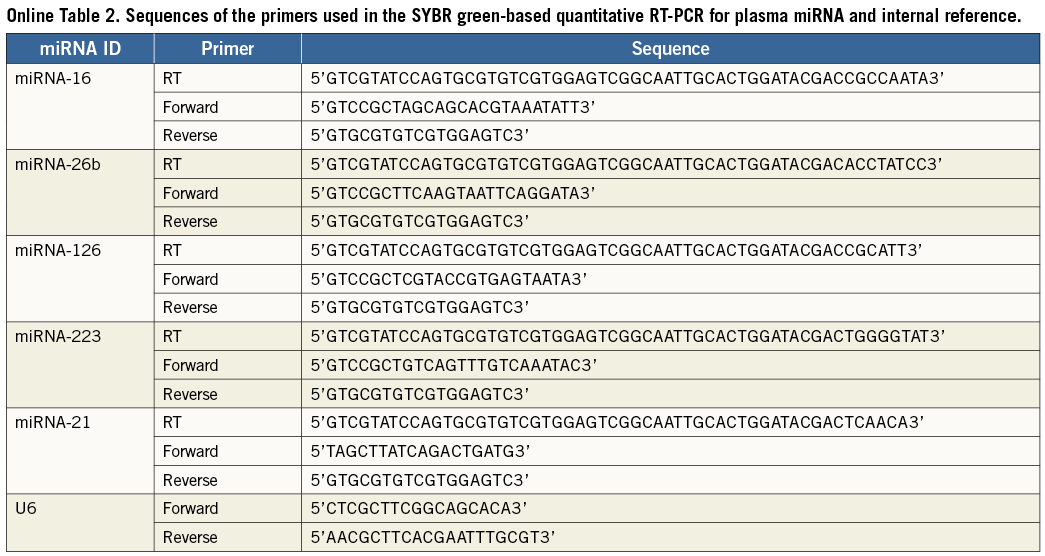The image size is (1045, 556).
Task: Click the Sequence column header
Action: [670, 49]
